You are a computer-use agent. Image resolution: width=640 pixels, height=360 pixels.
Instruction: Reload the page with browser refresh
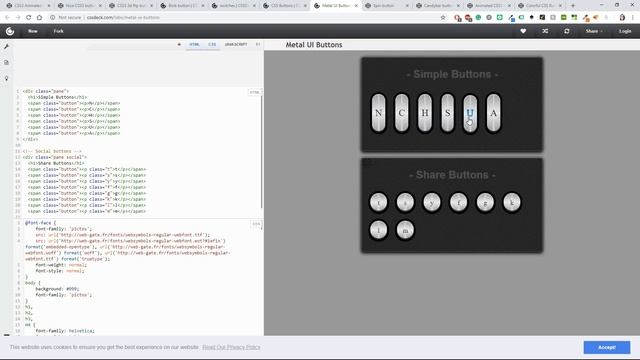point(28,18)
